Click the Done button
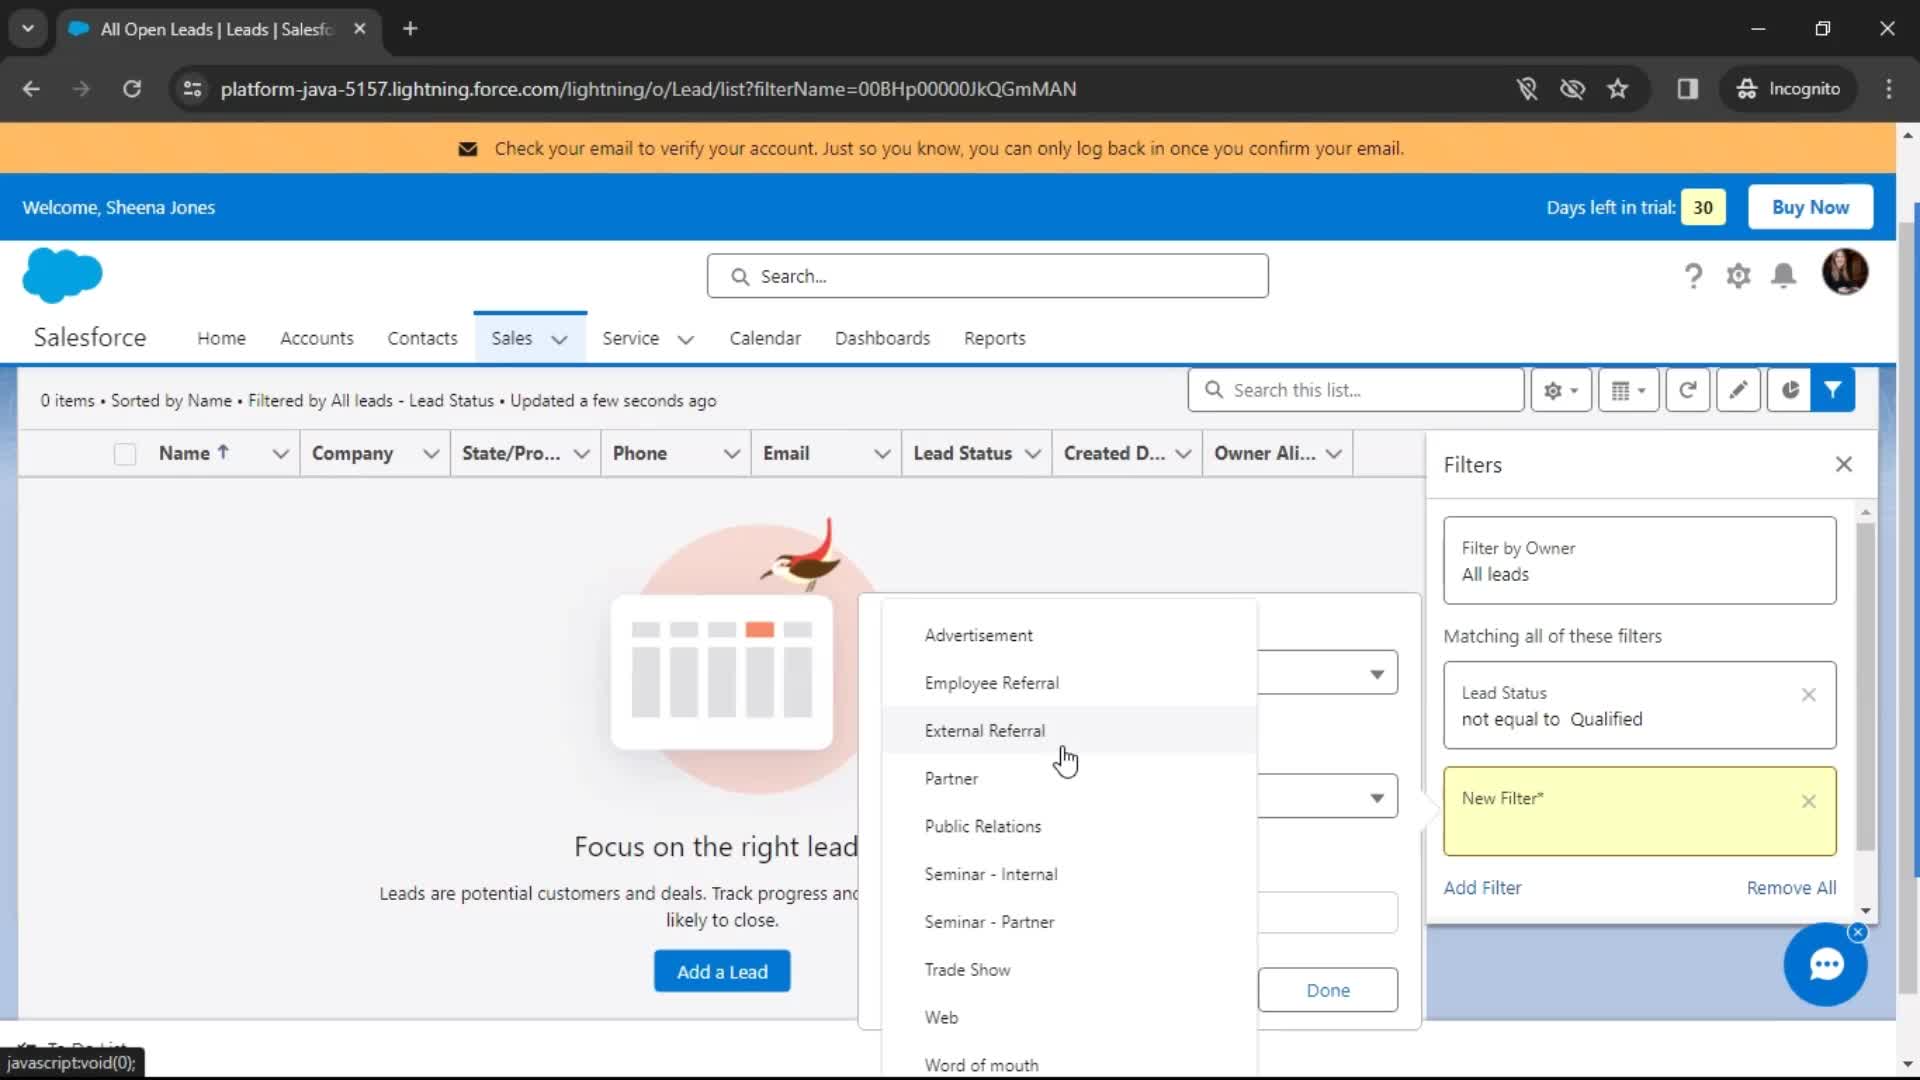 [1328, 990]
